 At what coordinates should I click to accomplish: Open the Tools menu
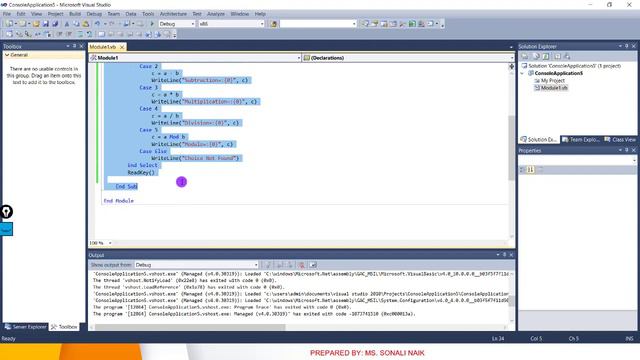(148, 14)
